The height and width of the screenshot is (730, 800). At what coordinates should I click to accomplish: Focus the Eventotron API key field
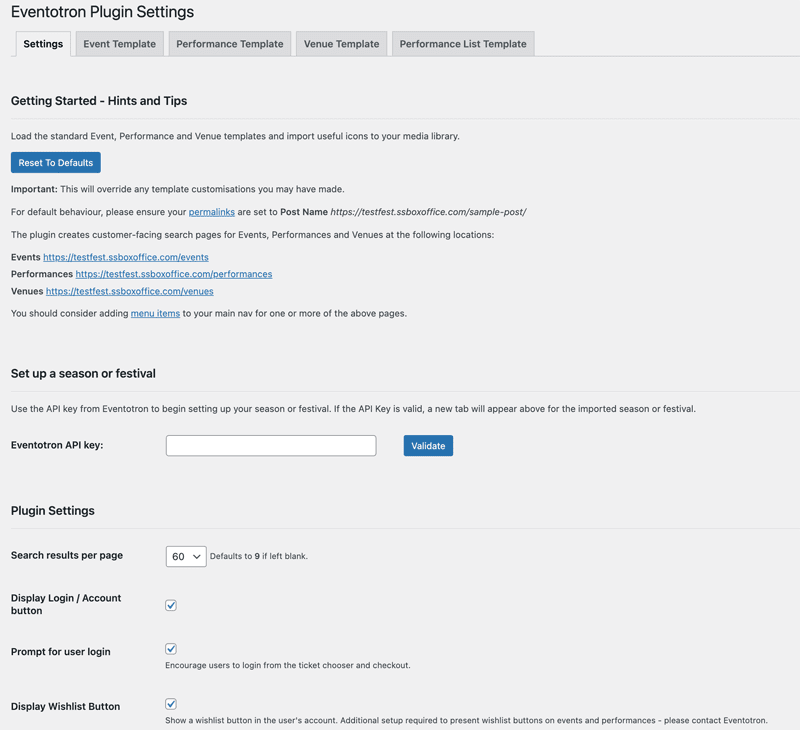tap(271, 445)
